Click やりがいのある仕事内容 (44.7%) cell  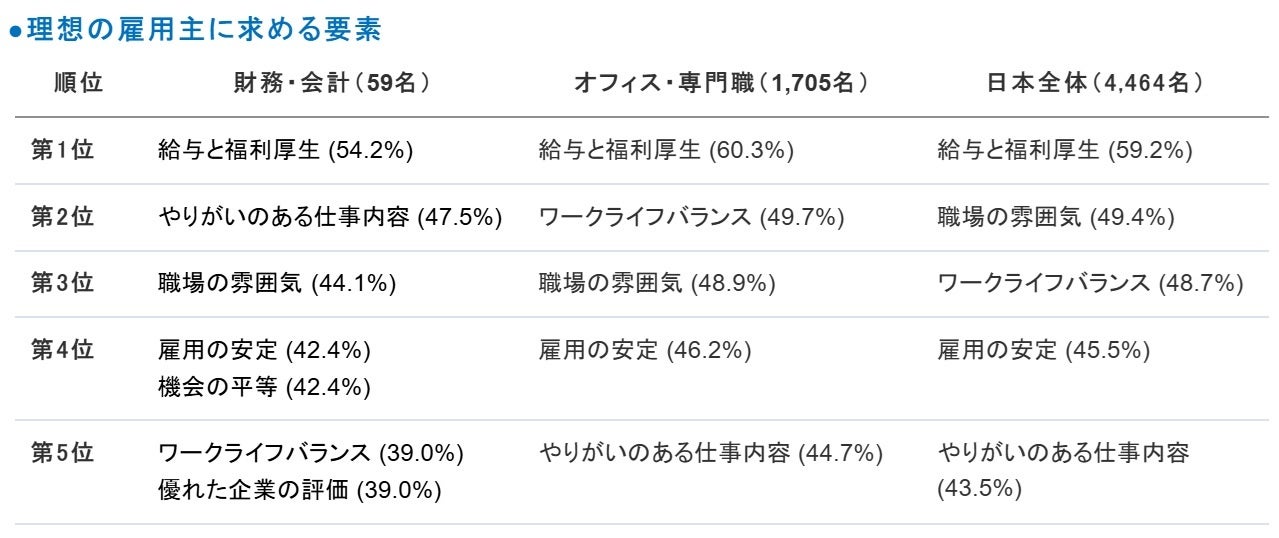pyautogui.click(x=710, y=453)
